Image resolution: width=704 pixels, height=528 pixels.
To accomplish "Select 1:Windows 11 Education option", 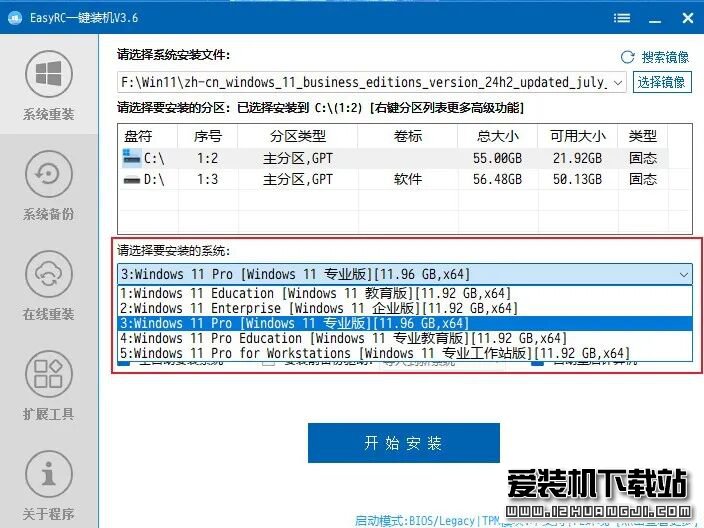I will tap(405, 294).
